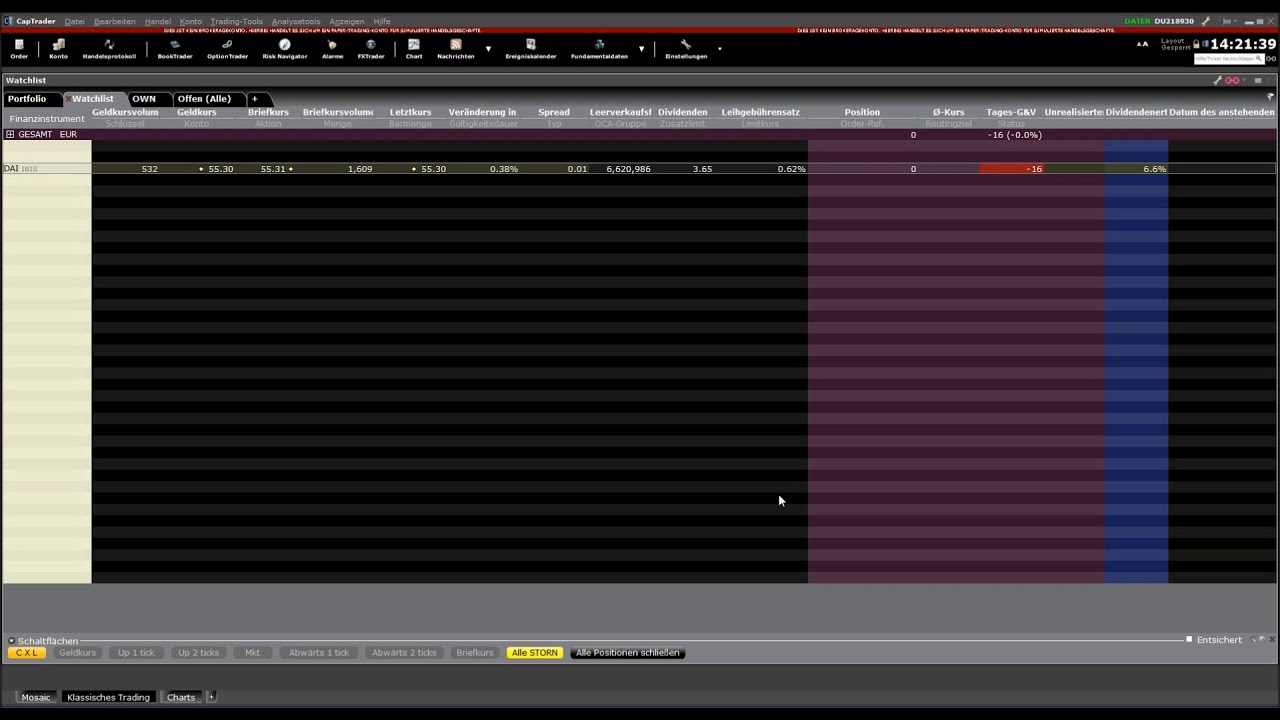Click the pink chain link grouping icon
1280x720 pixels.
[1232, 80]
